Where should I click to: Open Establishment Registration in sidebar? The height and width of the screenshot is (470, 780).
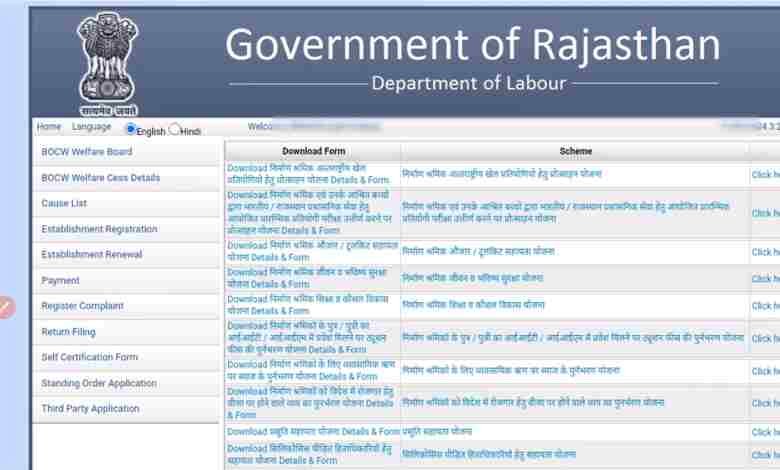coord(126,229)
